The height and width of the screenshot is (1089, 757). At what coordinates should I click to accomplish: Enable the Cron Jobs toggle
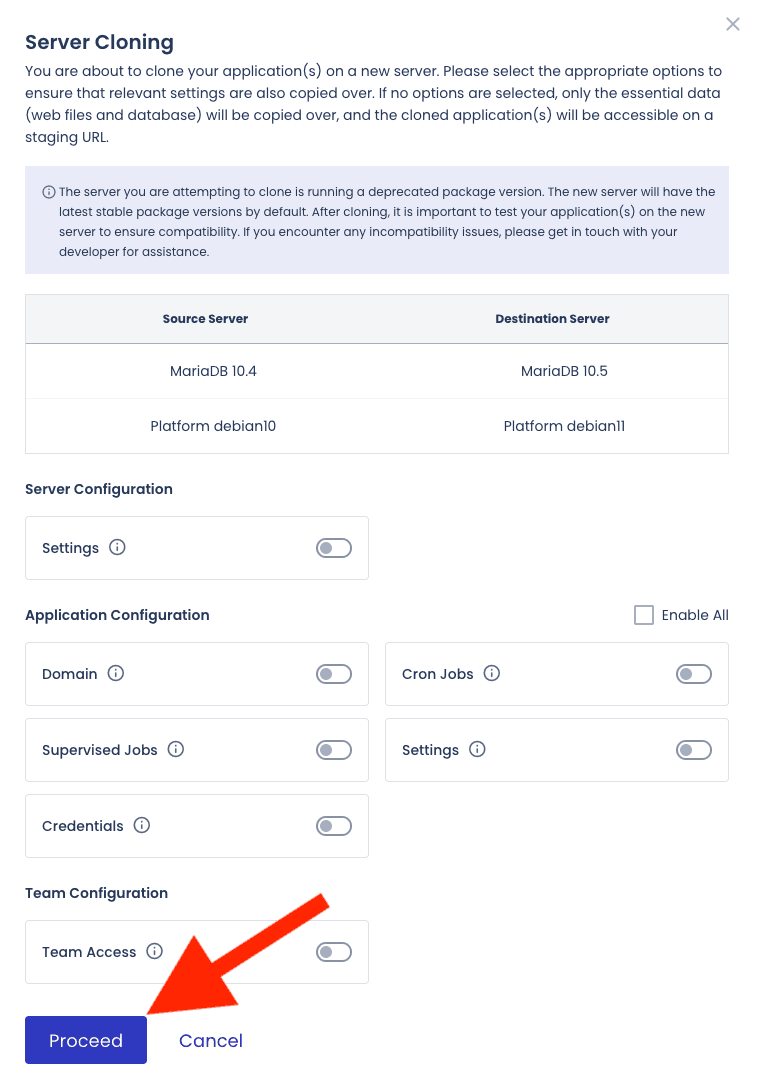(x=693, y=673)
